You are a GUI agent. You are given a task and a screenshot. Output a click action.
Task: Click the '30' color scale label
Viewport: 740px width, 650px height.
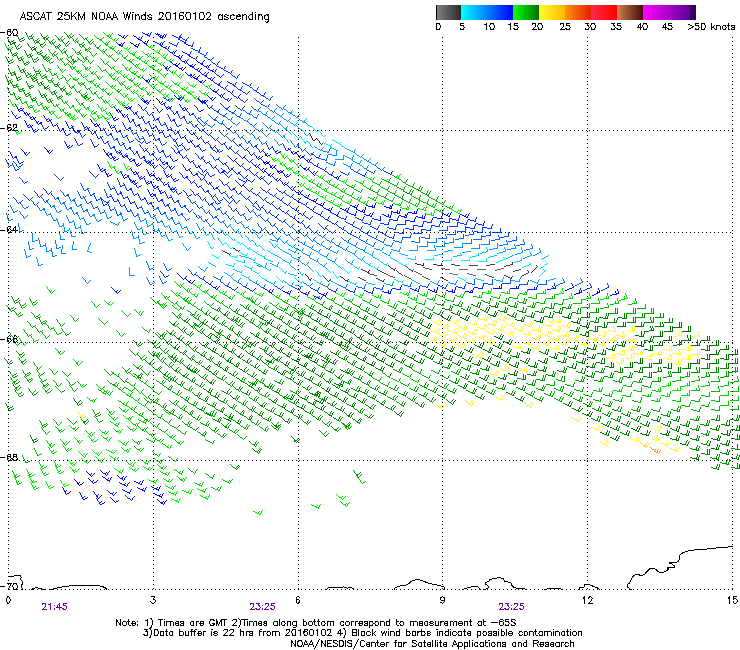[590, 27]
